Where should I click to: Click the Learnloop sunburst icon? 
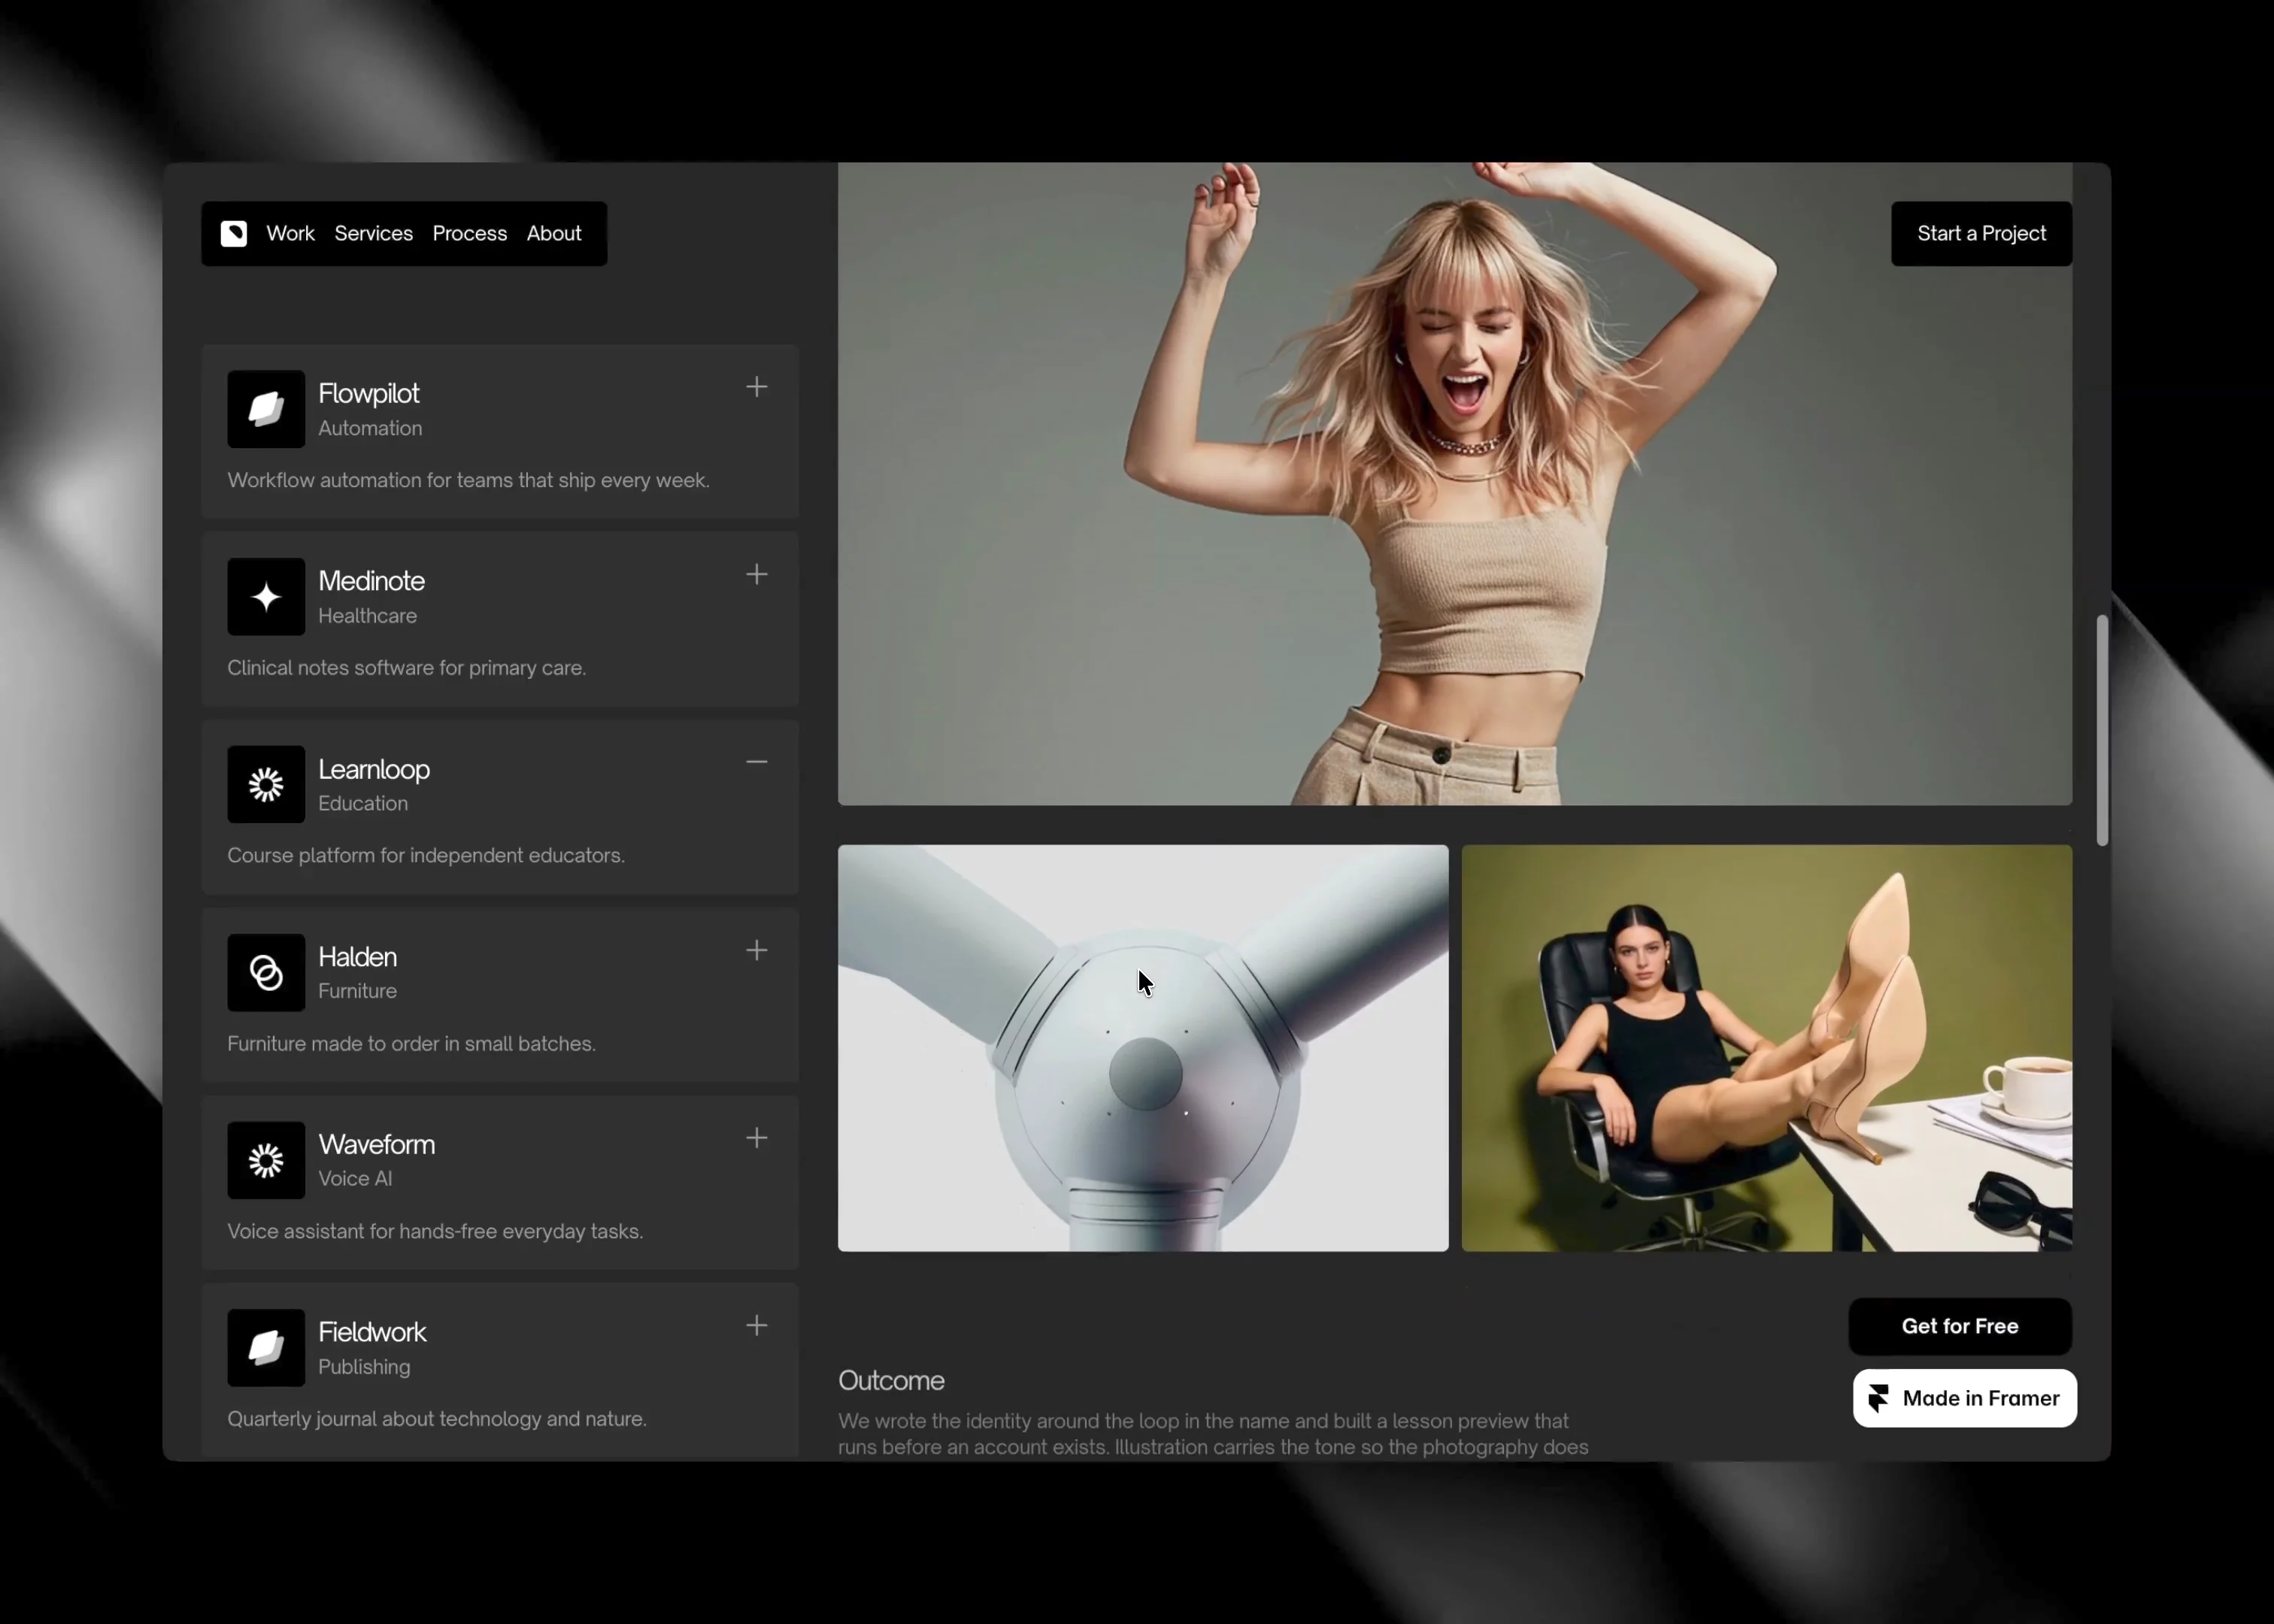[266, 785]
